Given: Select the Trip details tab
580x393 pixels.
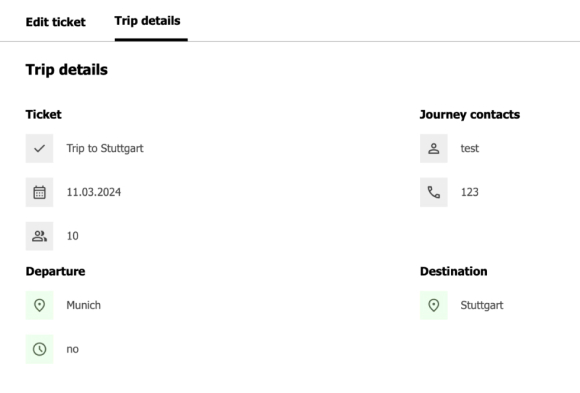Looking at the screenshot, I should [147, 21].
